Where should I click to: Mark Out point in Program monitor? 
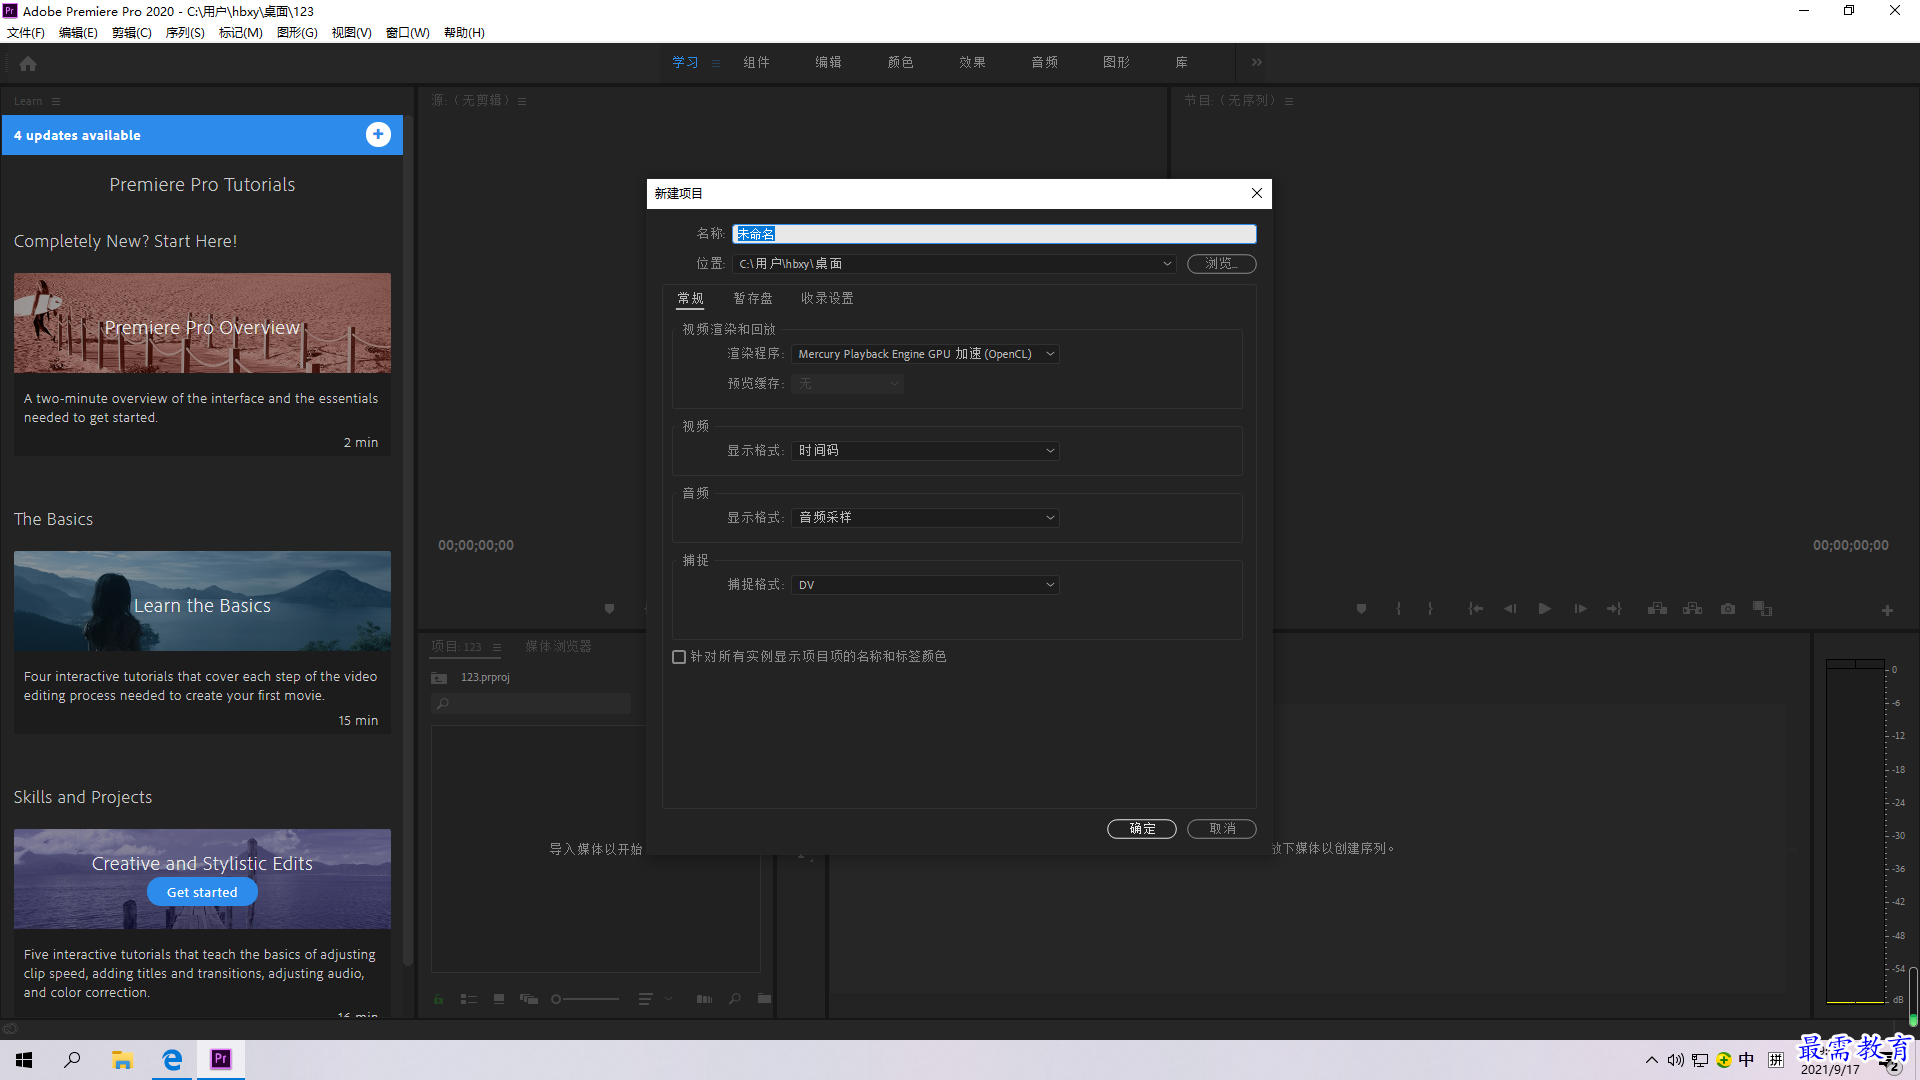tap(1430, 609)
